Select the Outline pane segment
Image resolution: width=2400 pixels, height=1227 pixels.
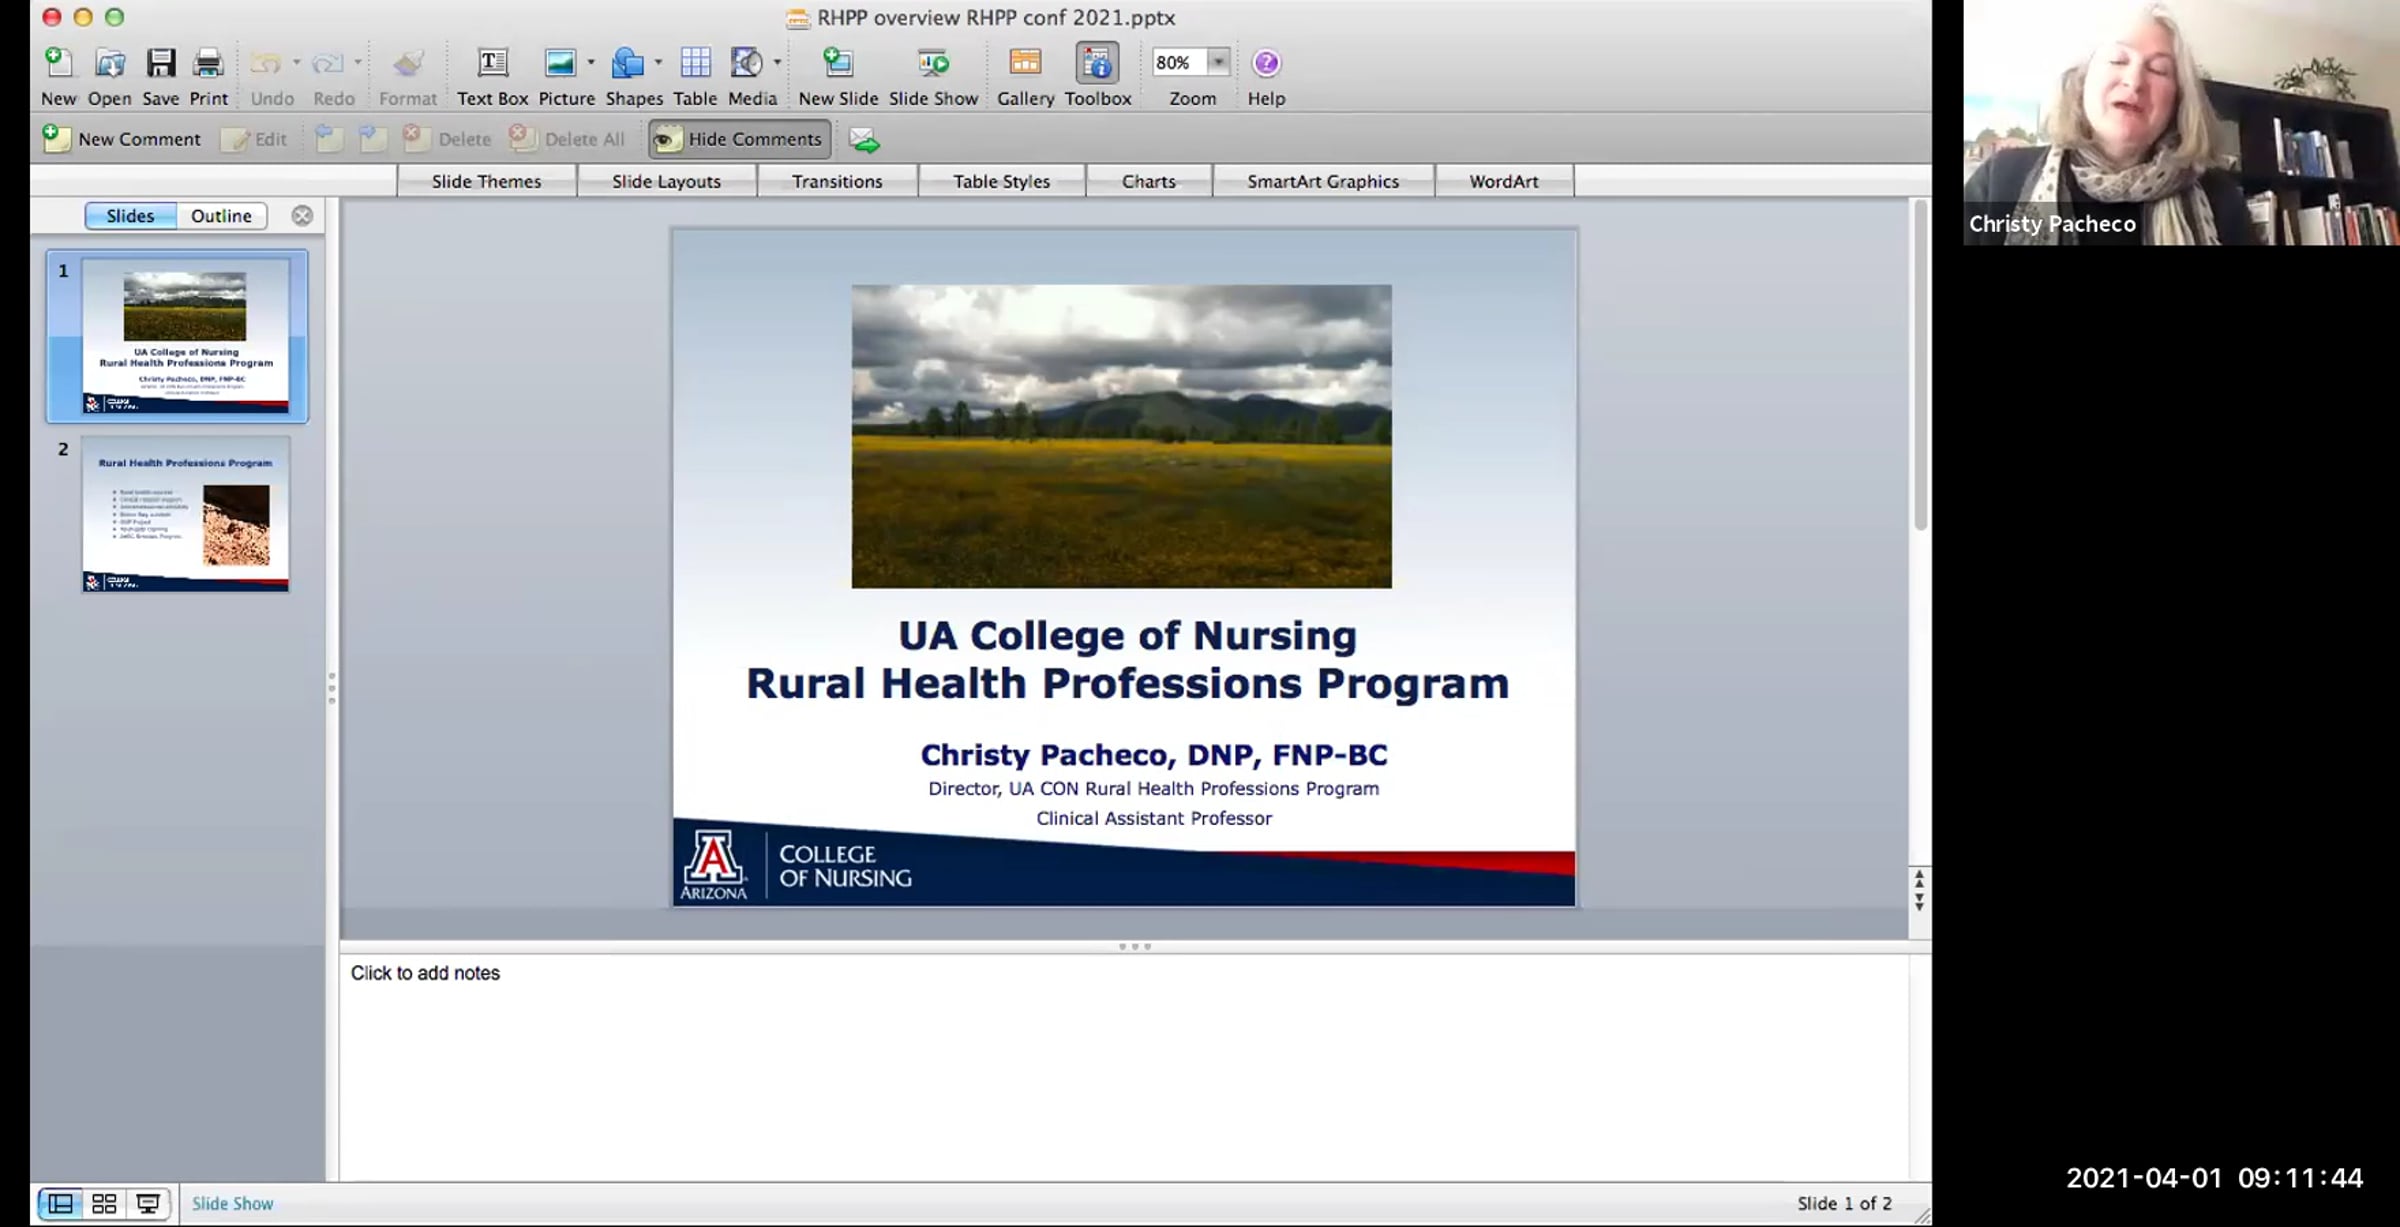[x=221, y=216]
